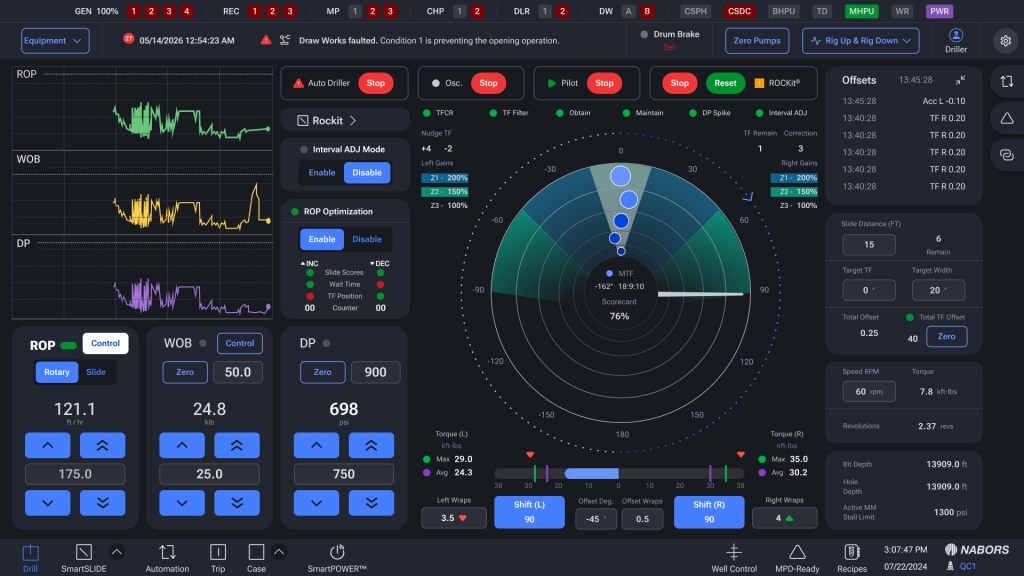1024x576 pixels.
Task: Disable ROP Optimization
Action: [367, 239]
